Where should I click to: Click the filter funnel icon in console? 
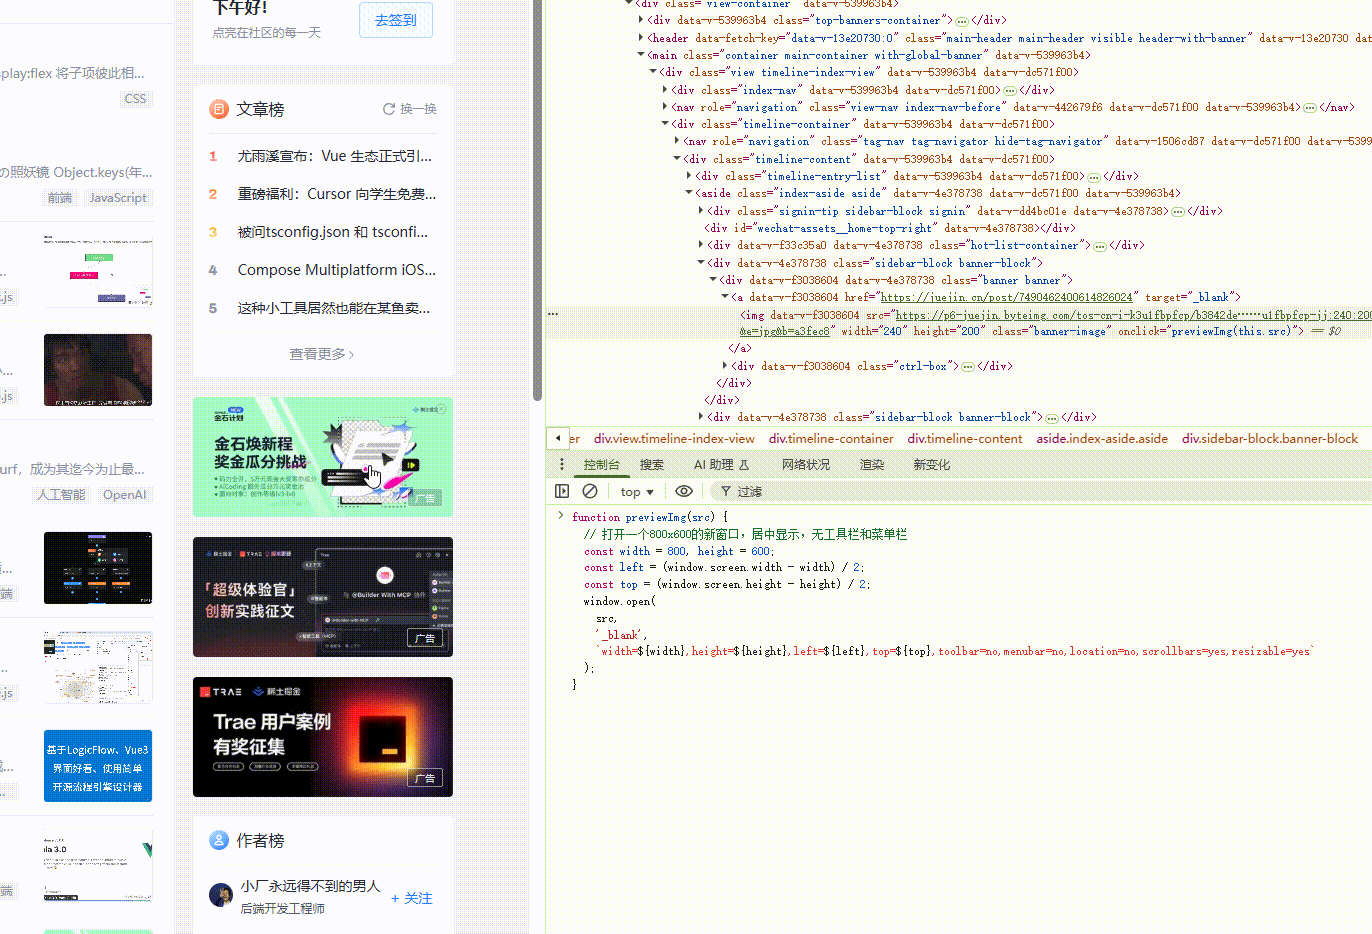(725, 491)
